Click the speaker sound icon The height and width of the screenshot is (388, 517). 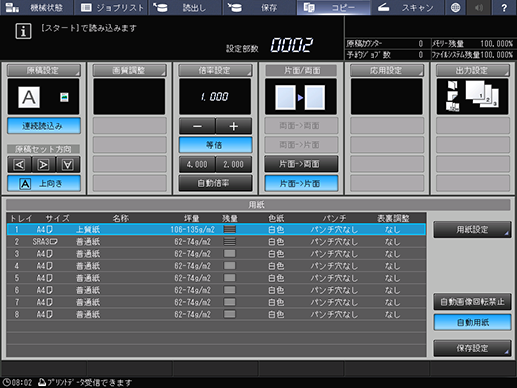479,7
